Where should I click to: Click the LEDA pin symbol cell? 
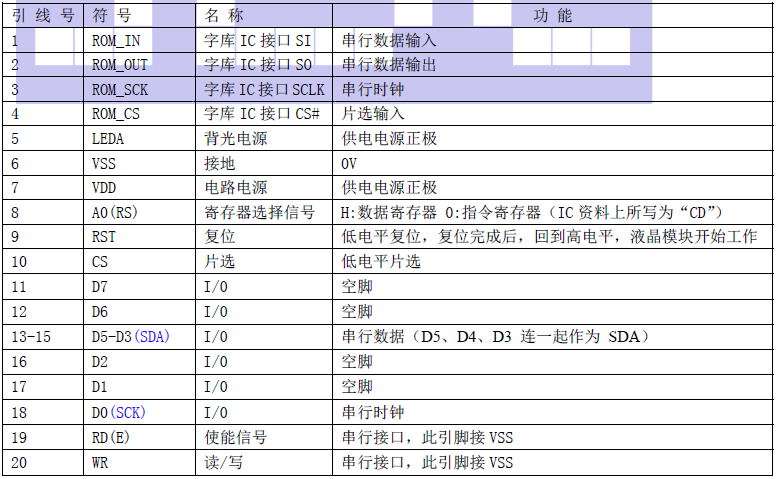click(x=107, y=139)
